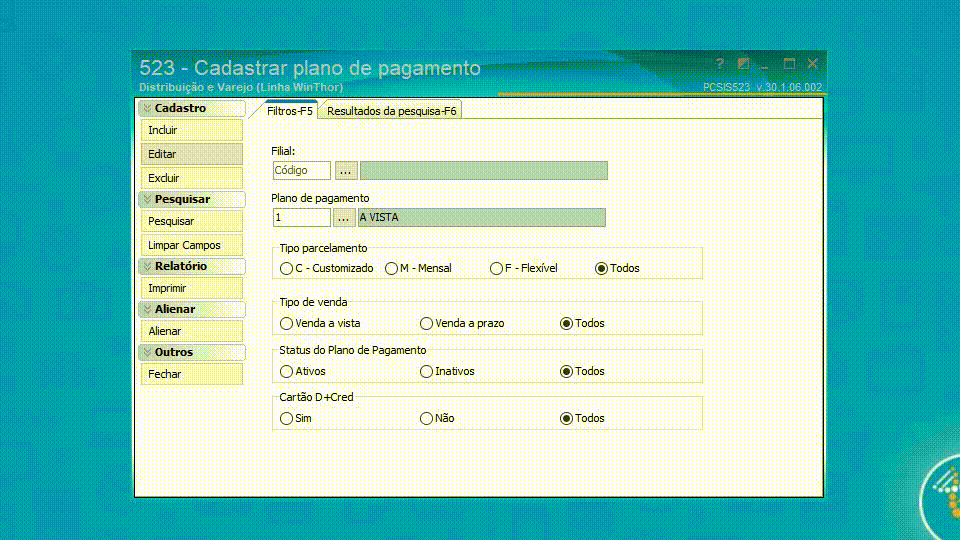The height and width of the screenshot is (540, 960).
Task: Open the Plano de pagamento lookup ellipsis button
Action: tap(343, 217)
